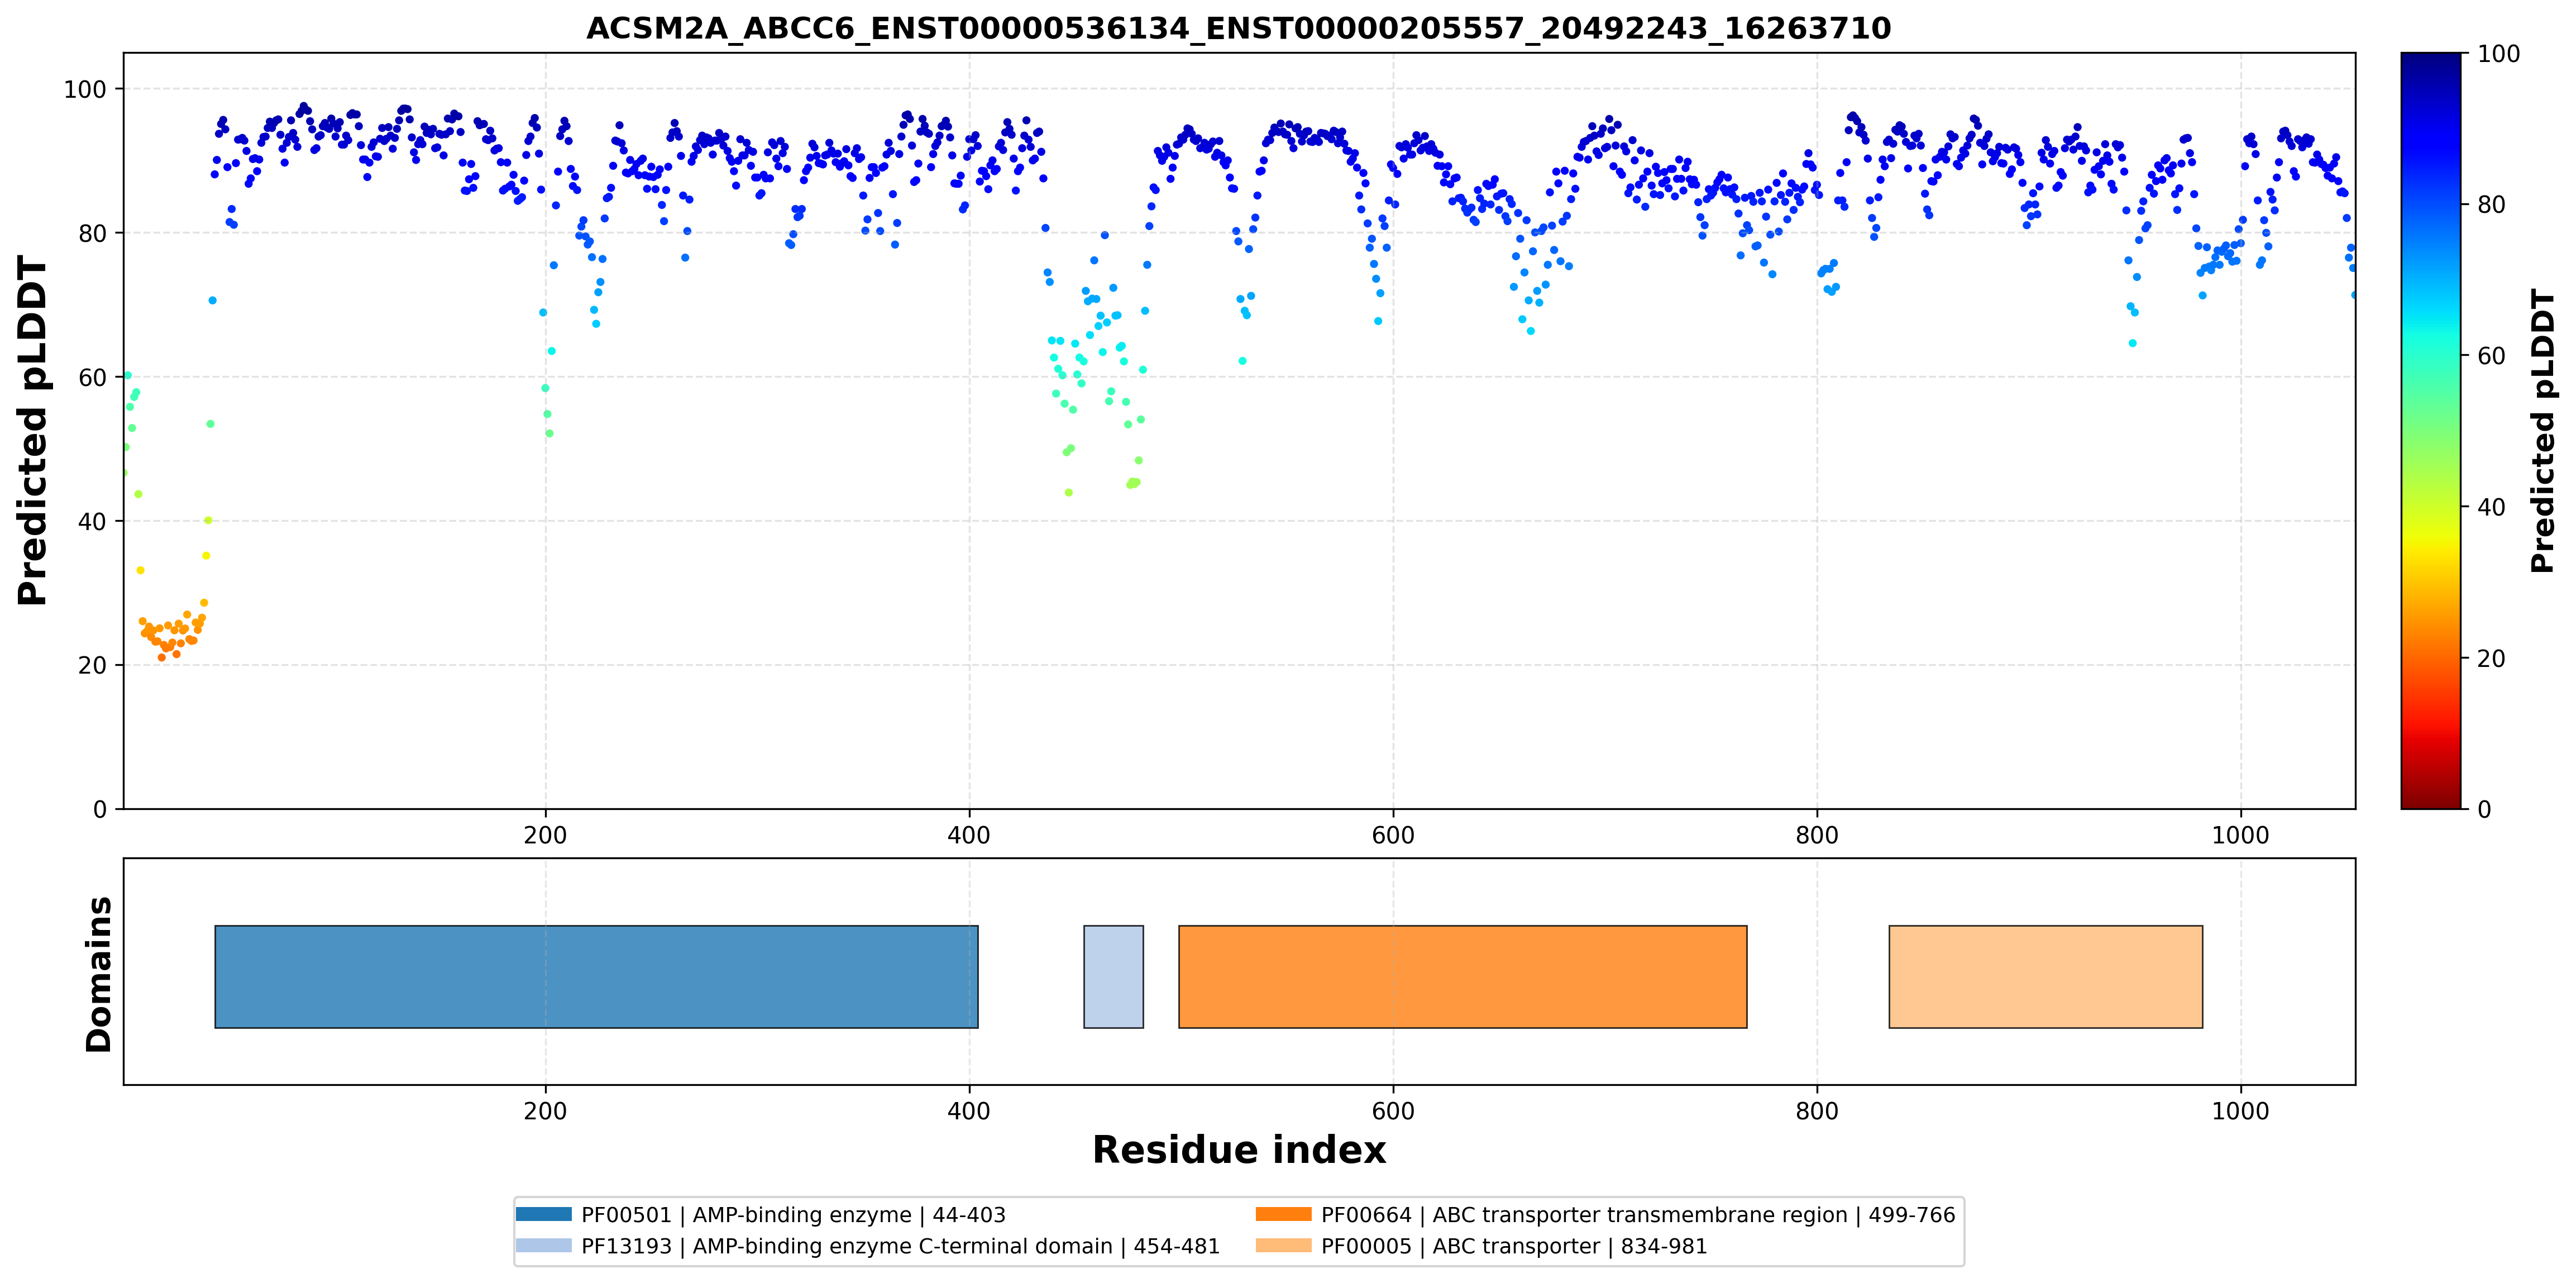Click the blue AMP-binding enzyme domain bar

point(596,976)
